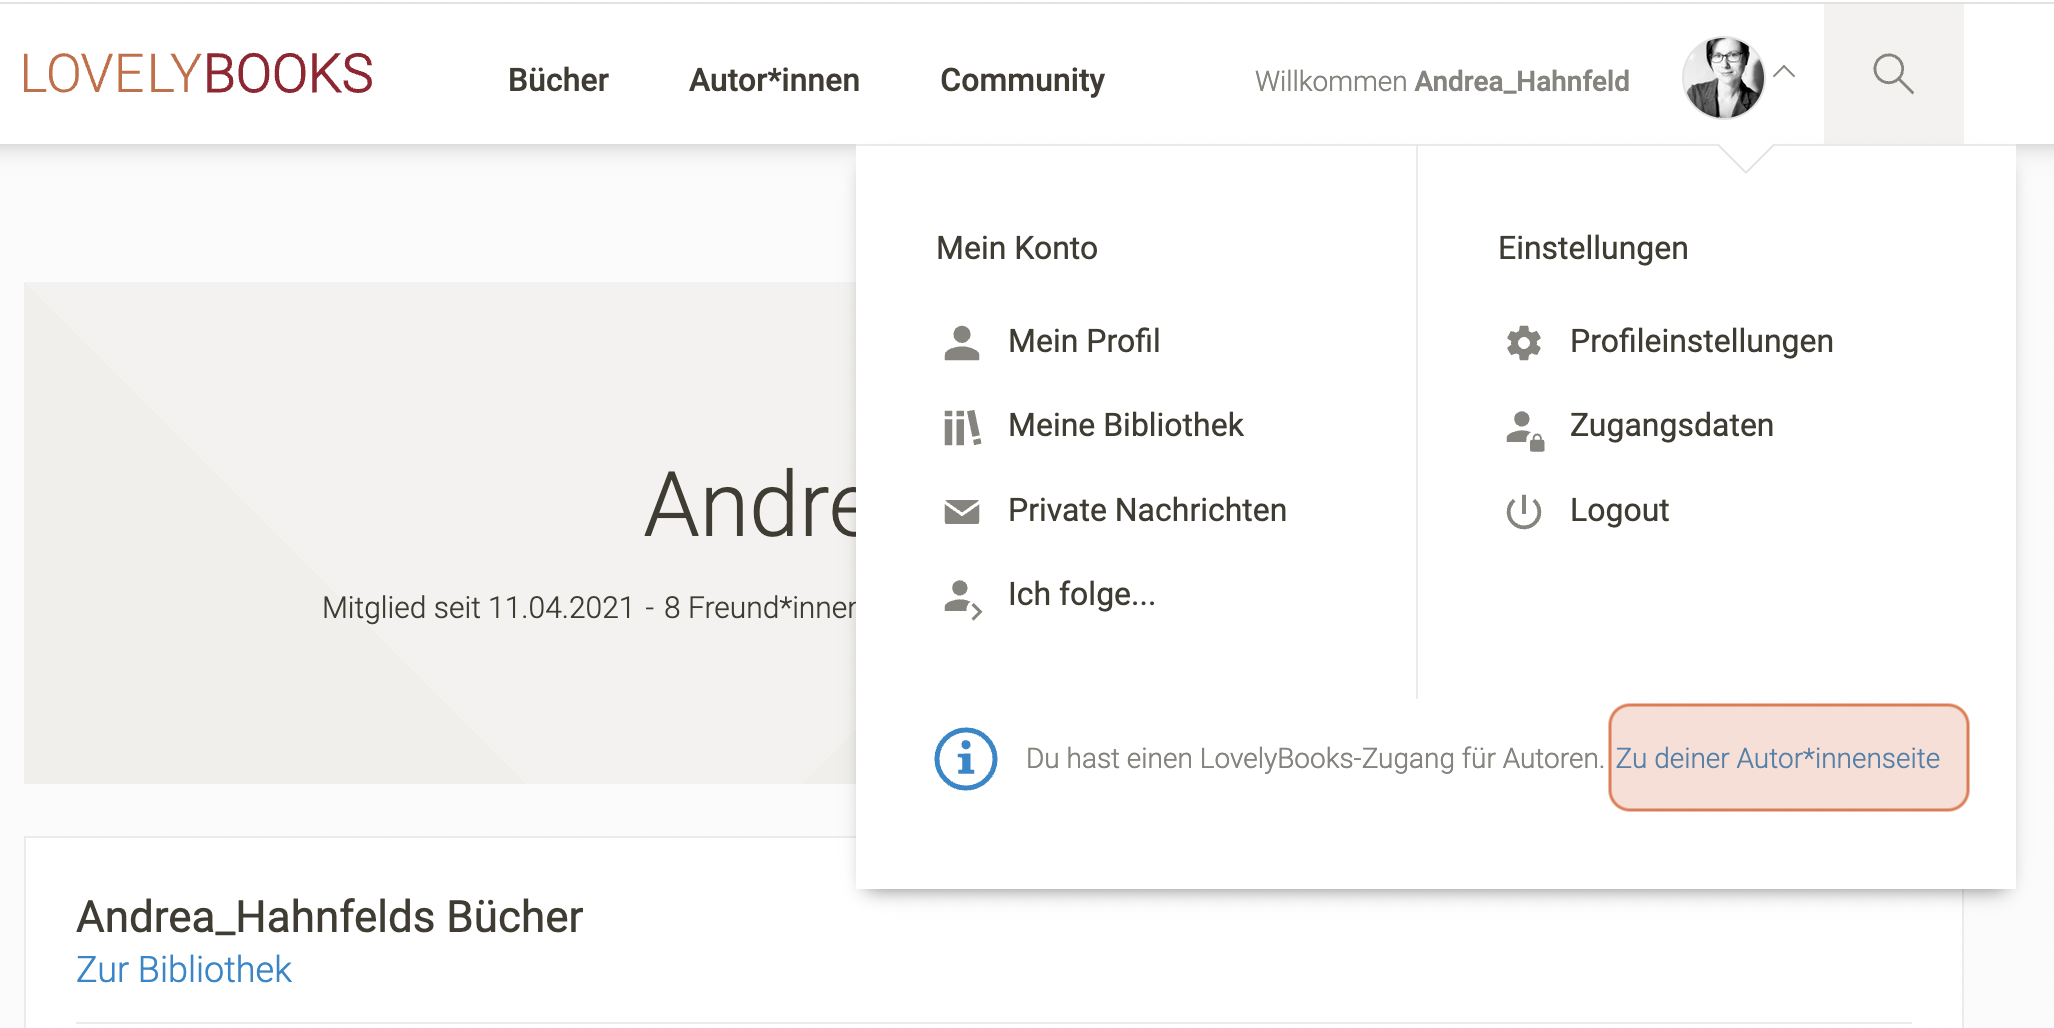The image size is (2054, 1028).
Task: Click the Mein Konto heading
Action: (x=1017, y=248)
